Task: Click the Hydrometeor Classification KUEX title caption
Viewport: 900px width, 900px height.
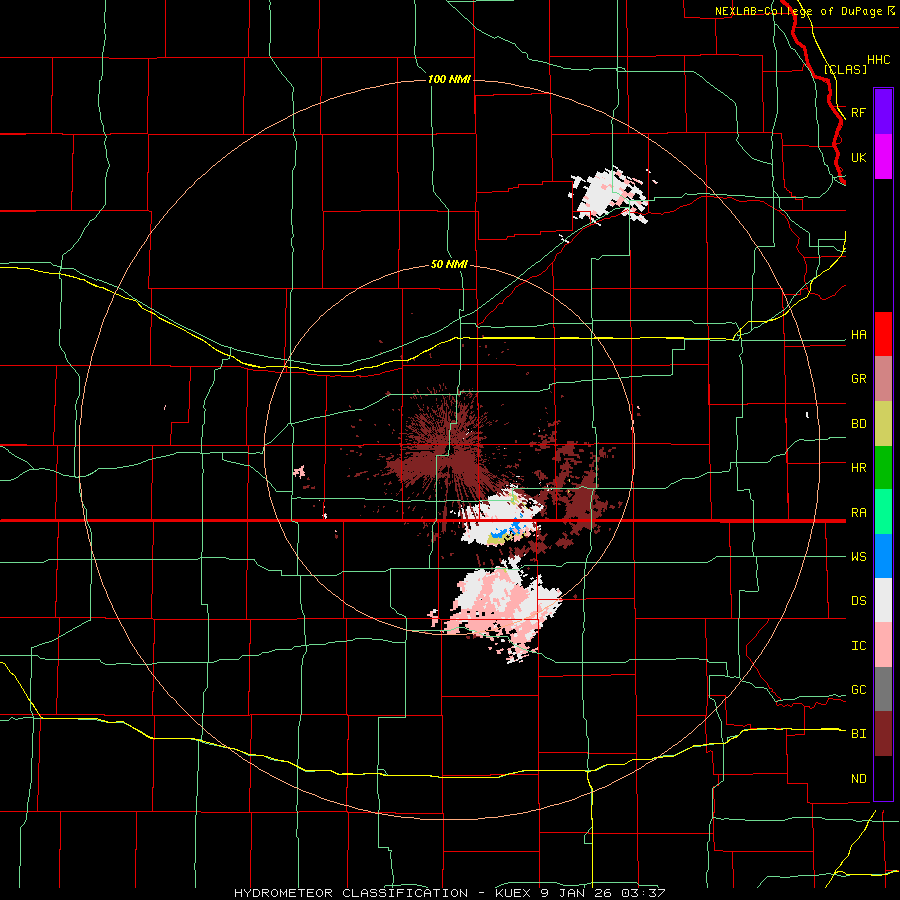Action: (449, 893)
